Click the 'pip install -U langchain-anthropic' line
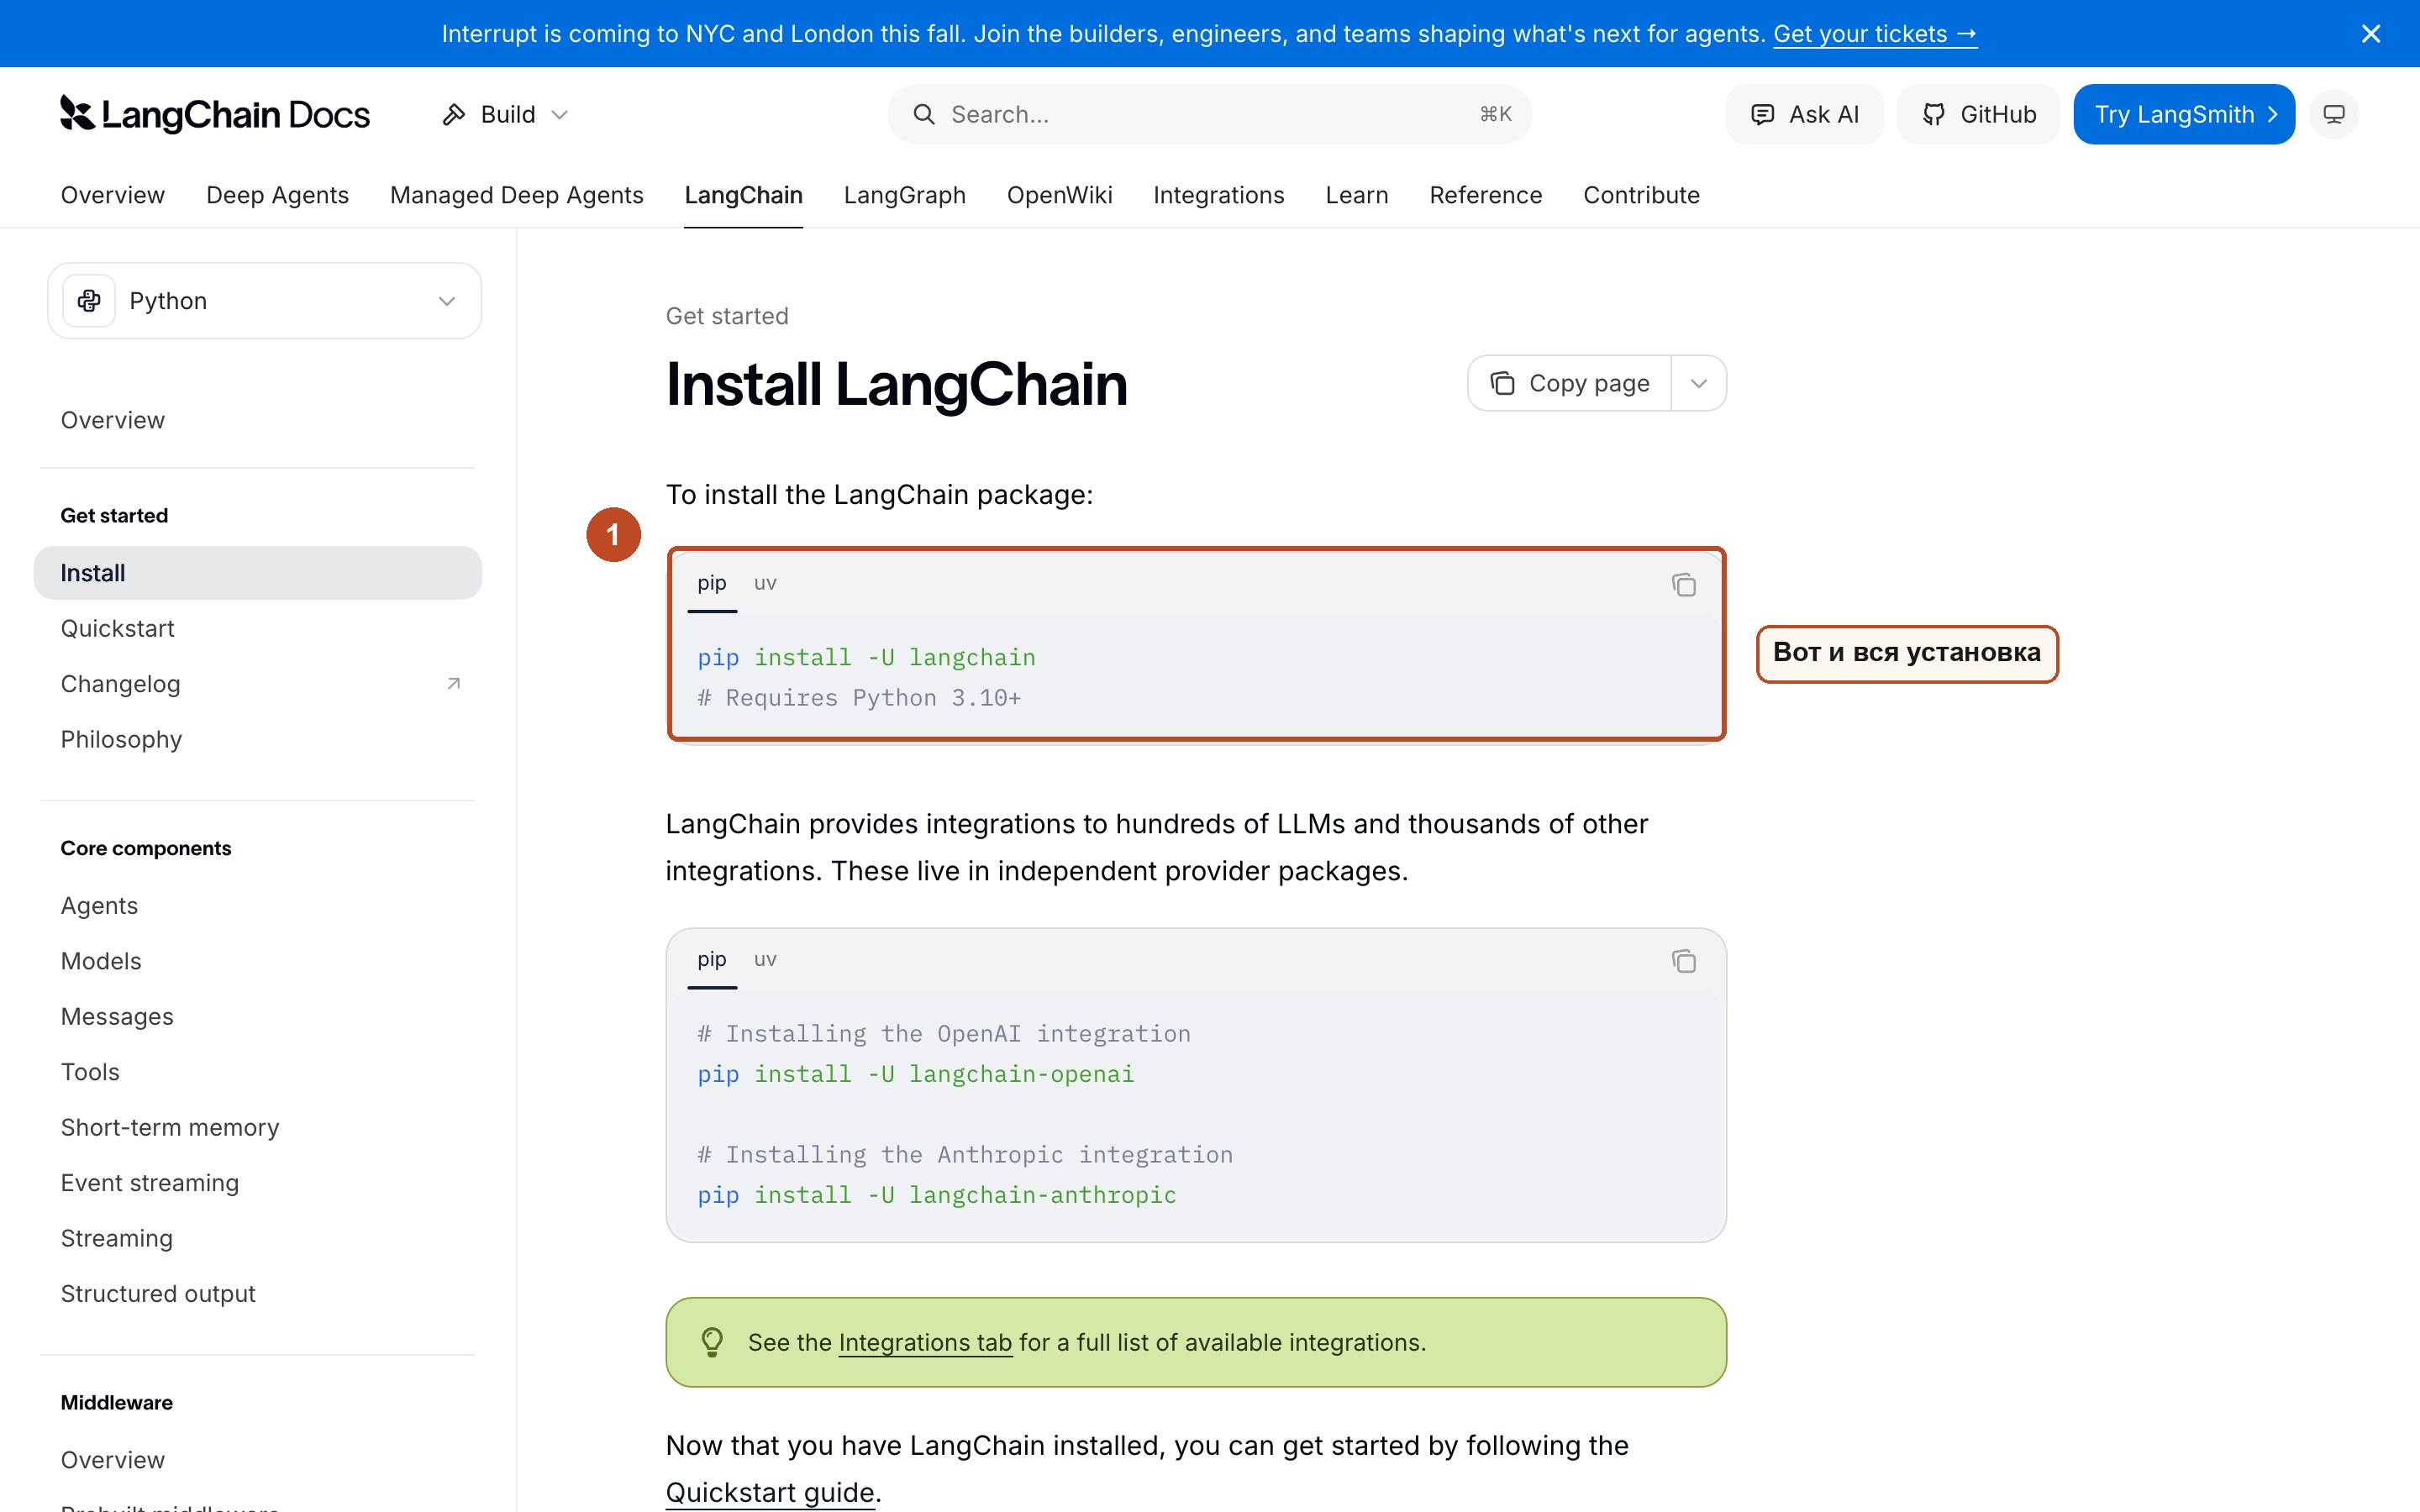The height and width of the screenshot is (1512, 2420). (937, 1195)
